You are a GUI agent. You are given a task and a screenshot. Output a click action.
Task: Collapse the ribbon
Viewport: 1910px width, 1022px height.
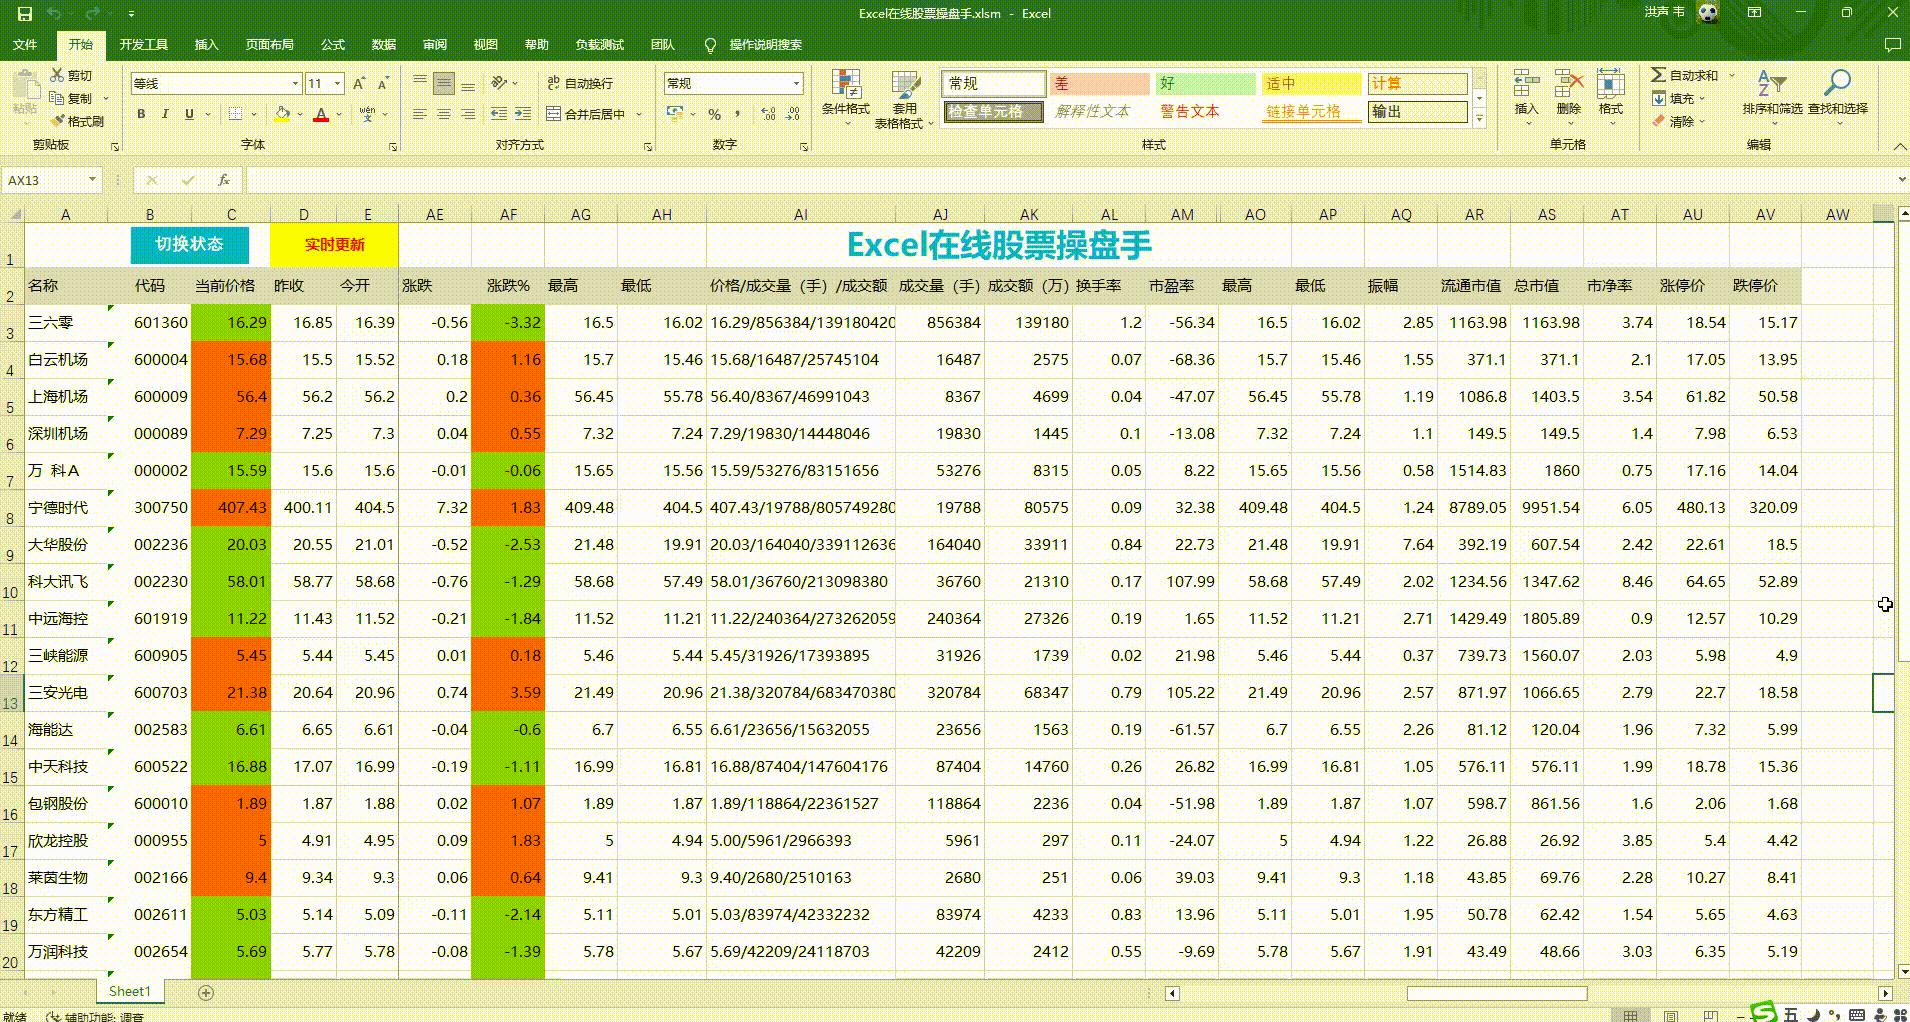(x=1899, y=146)
